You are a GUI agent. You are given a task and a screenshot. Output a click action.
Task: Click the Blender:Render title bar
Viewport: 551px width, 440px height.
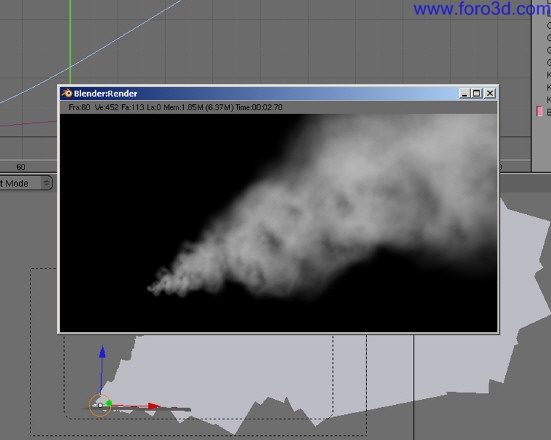[x=278, y=93]
